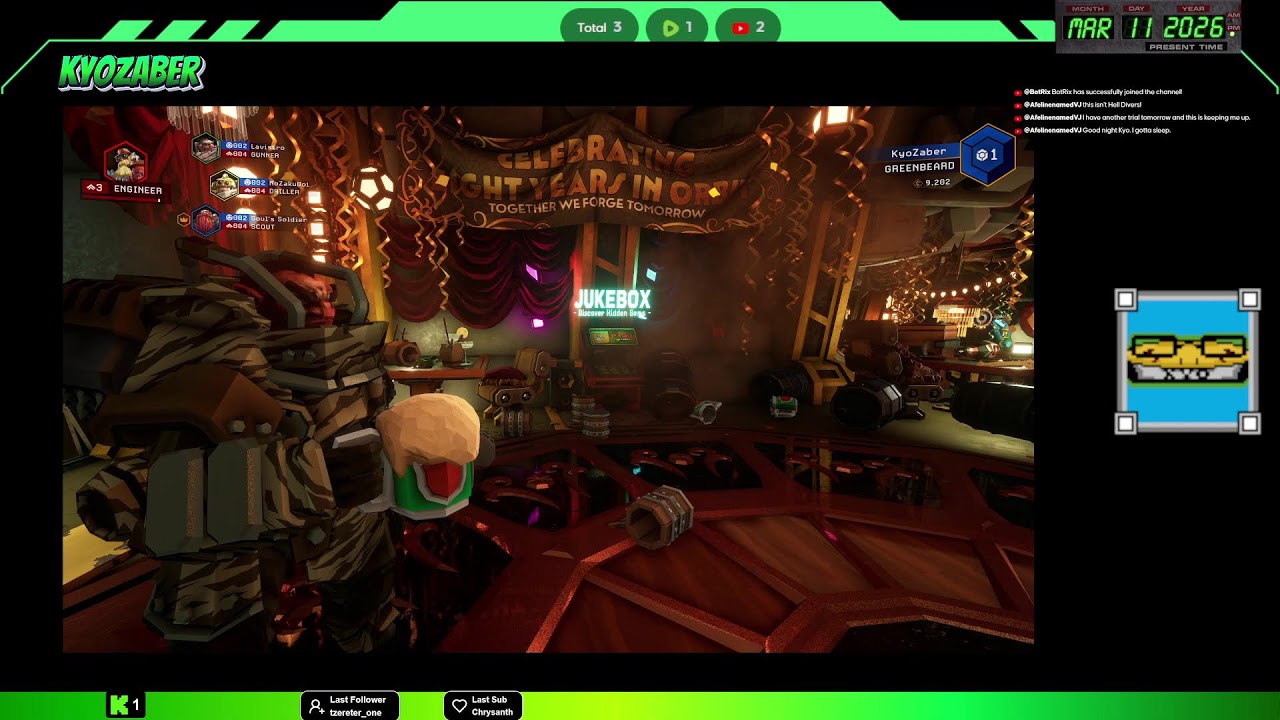Click the GREENBEARD title text
This screenshot has height=720, width=1280.
(x=919, y=168)
